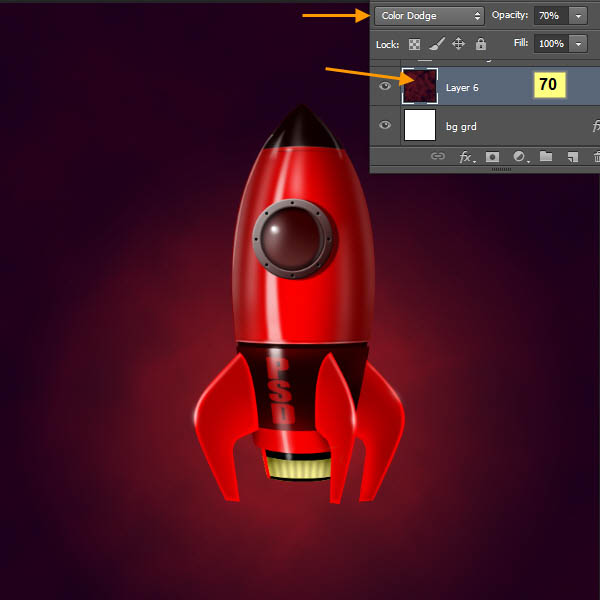The width and height of the screenshot is (600, 600).
Task: Expand the Opacity slider arrow
Action: click(577, 16)
